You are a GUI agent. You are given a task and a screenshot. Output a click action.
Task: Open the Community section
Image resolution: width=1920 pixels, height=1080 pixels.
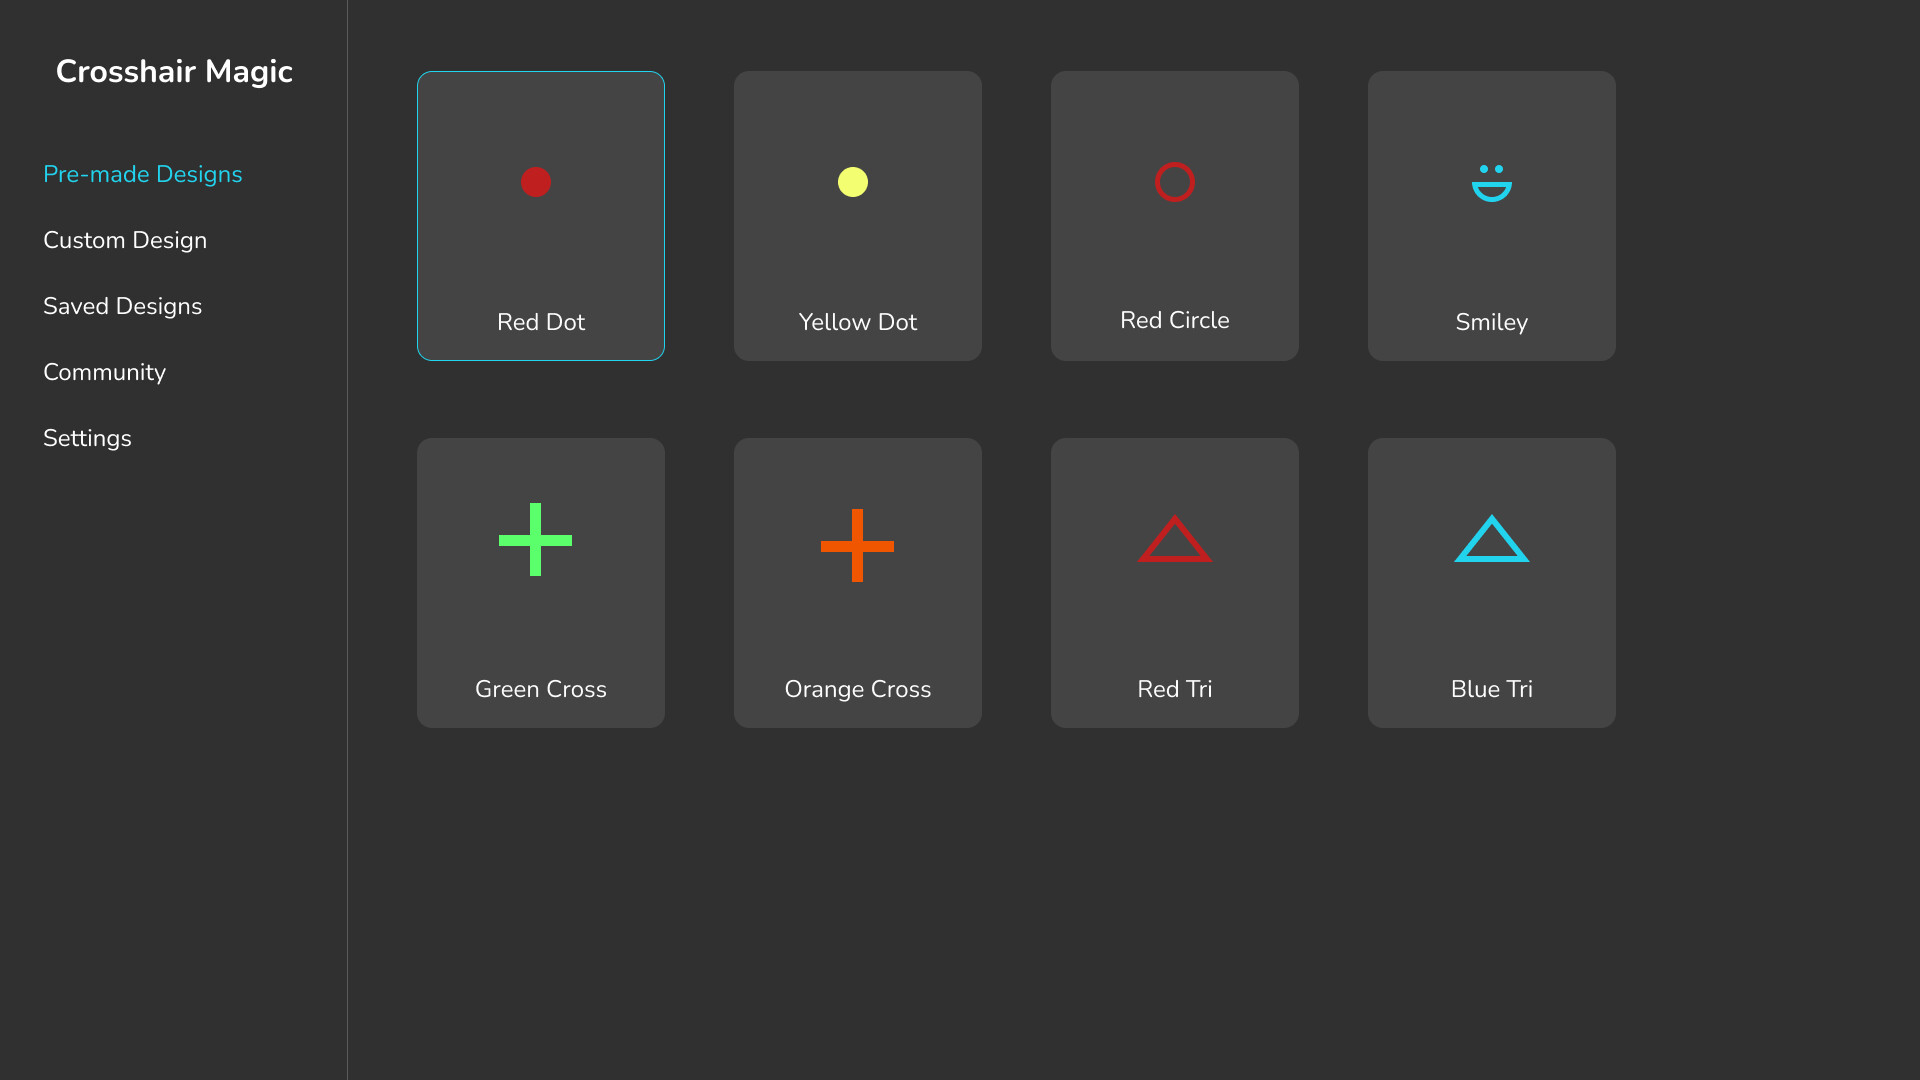pos(104,372)
